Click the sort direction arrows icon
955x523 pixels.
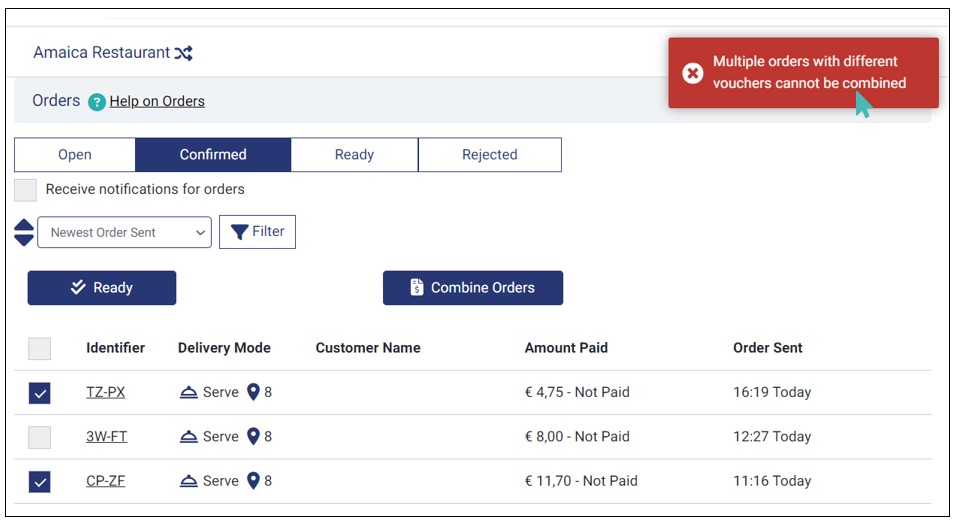click(24, 232)
